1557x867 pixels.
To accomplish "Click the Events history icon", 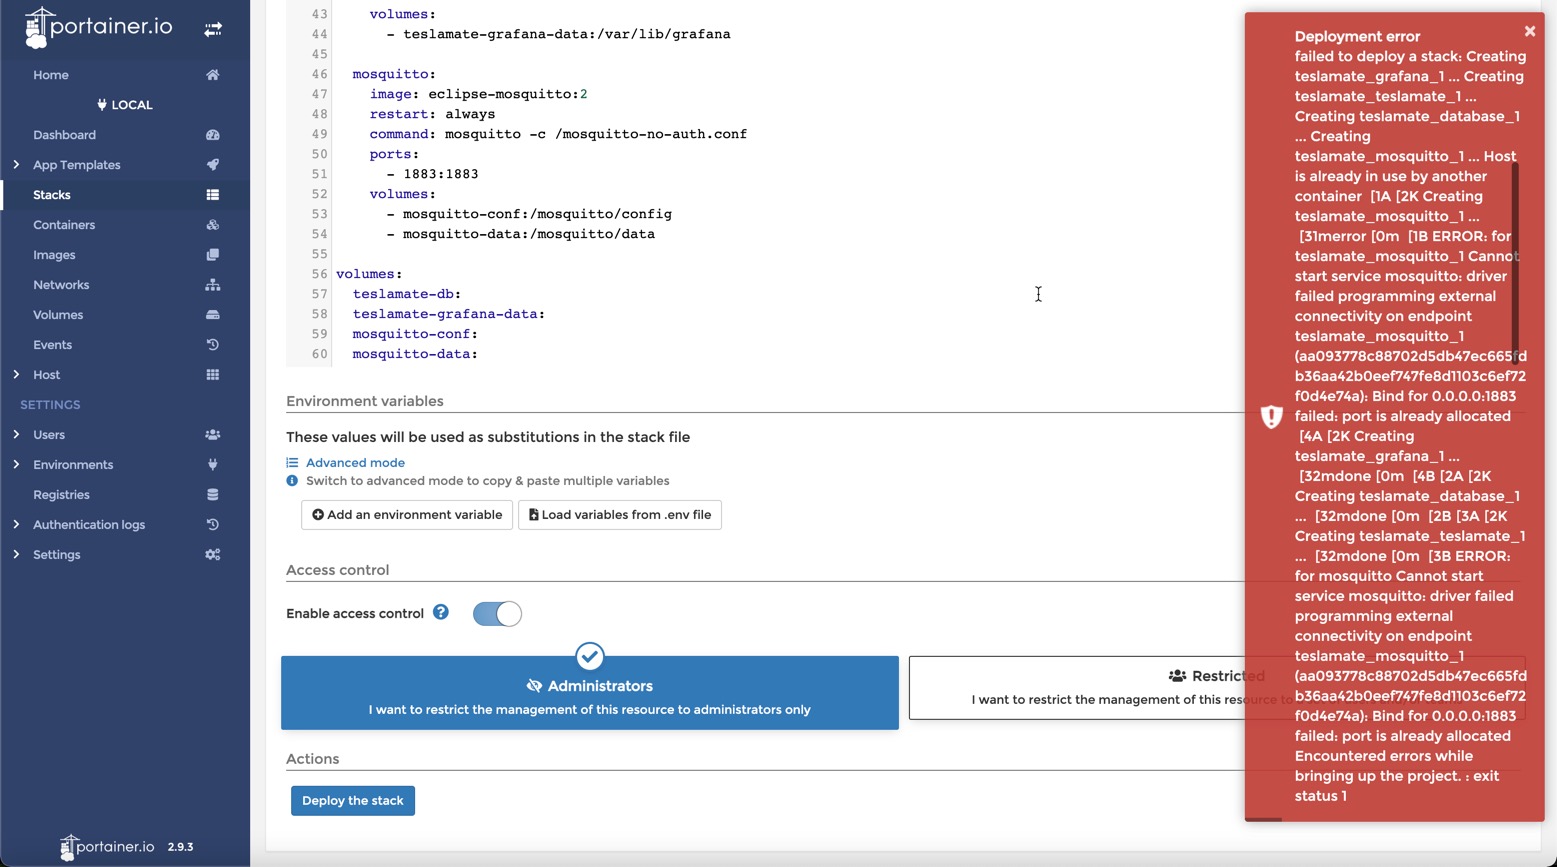I will 213,345.
